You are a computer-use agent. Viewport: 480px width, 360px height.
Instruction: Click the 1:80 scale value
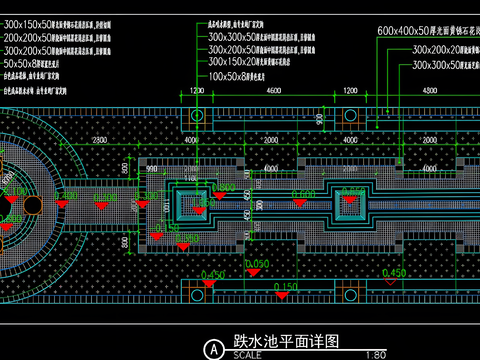(376, 355)
